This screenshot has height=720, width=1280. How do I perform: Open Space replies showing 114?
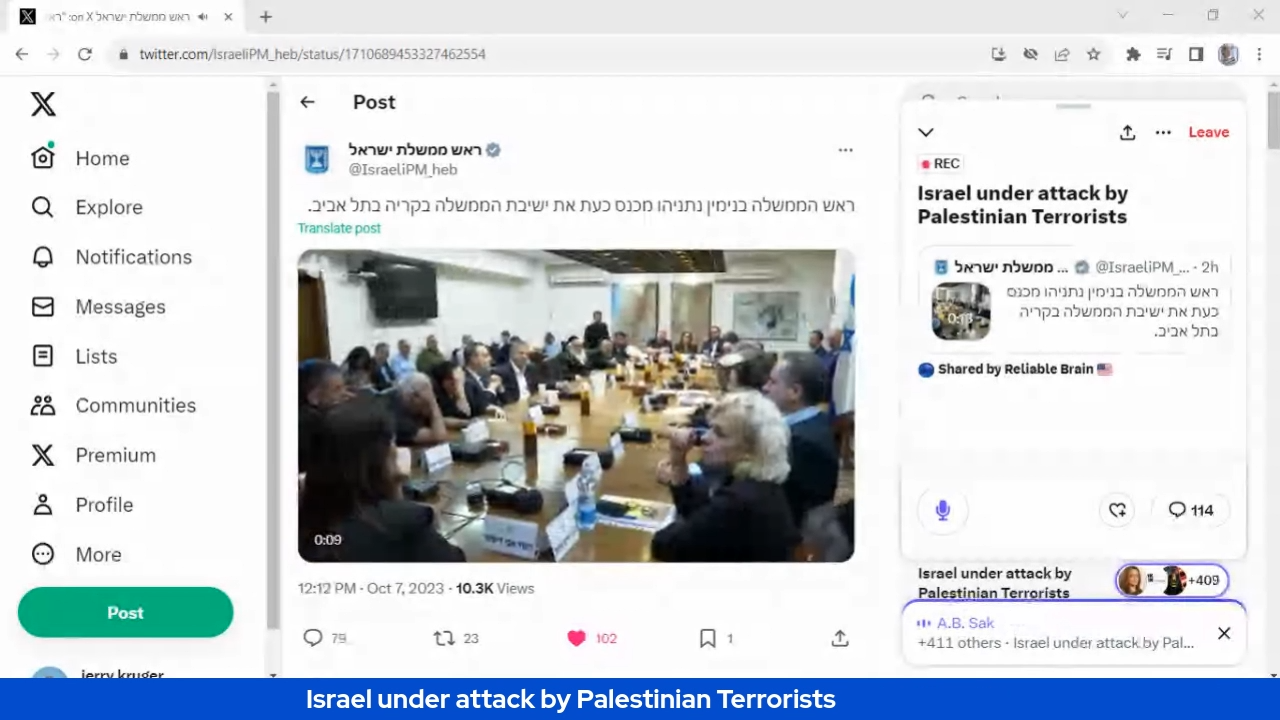click(1190, 510)
